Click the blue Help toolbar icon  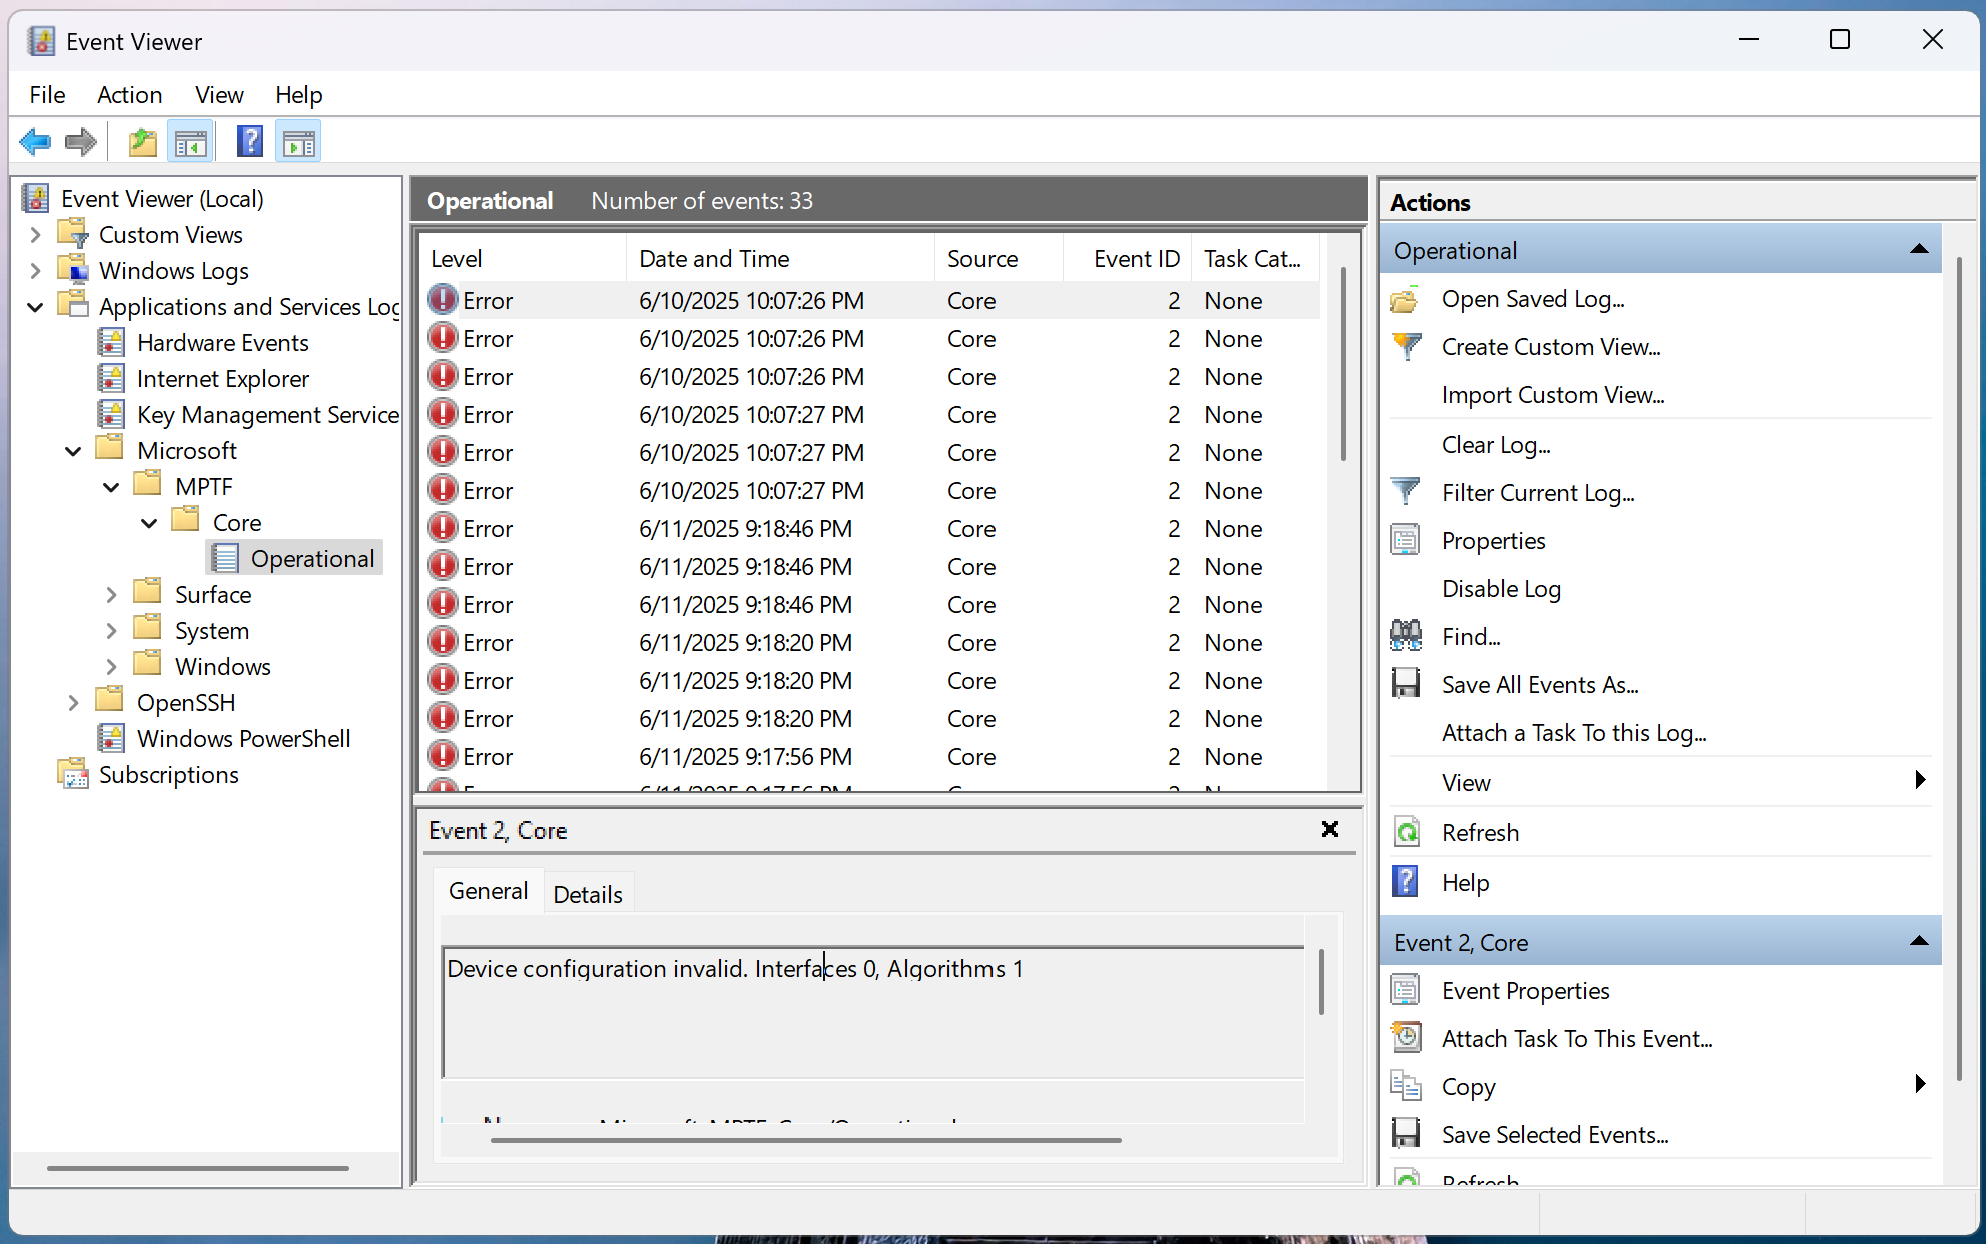pos(249,142)
